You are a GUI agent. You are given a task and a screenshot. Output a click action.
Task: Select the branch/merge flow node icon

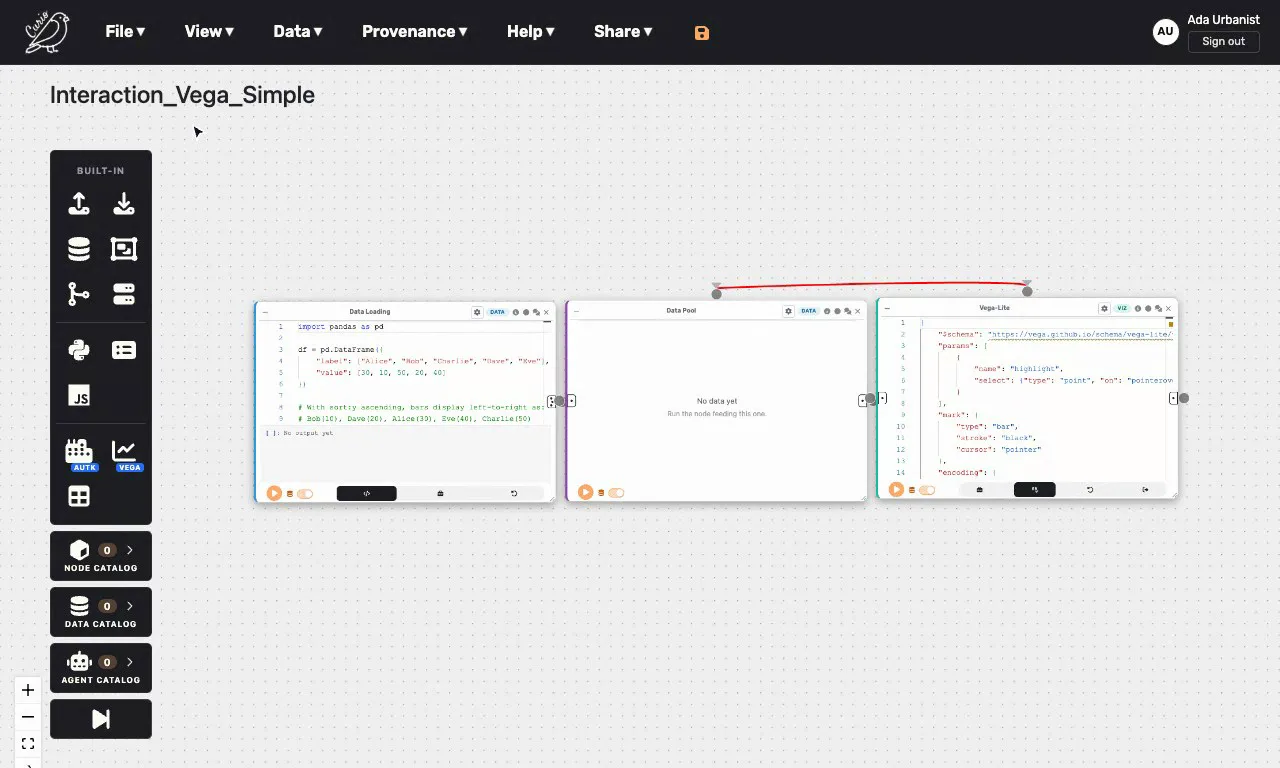(79, 294)
